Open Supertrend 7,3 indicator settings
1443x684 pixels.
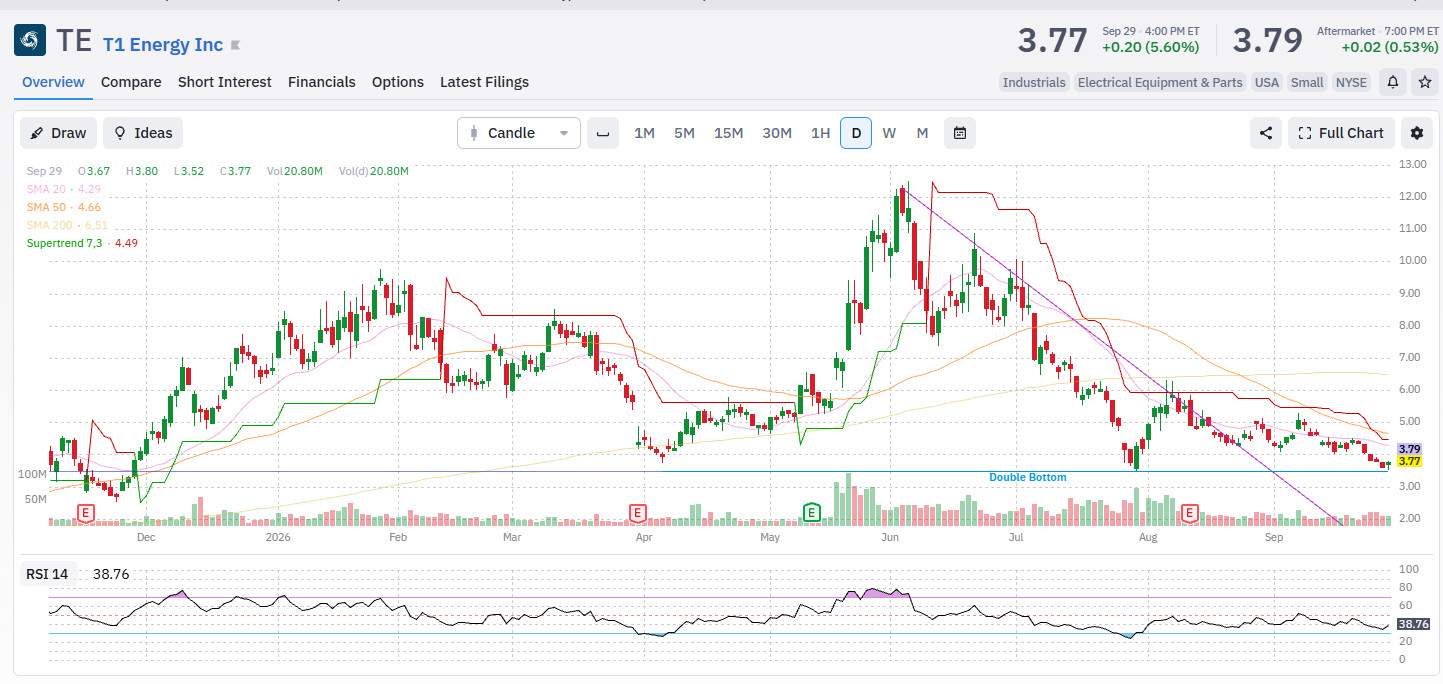point(68,243)
